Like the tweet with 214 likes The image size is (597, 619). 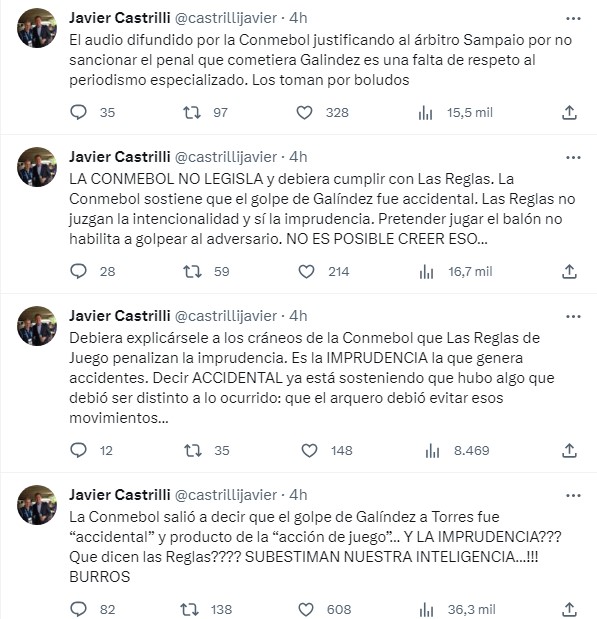306,272
